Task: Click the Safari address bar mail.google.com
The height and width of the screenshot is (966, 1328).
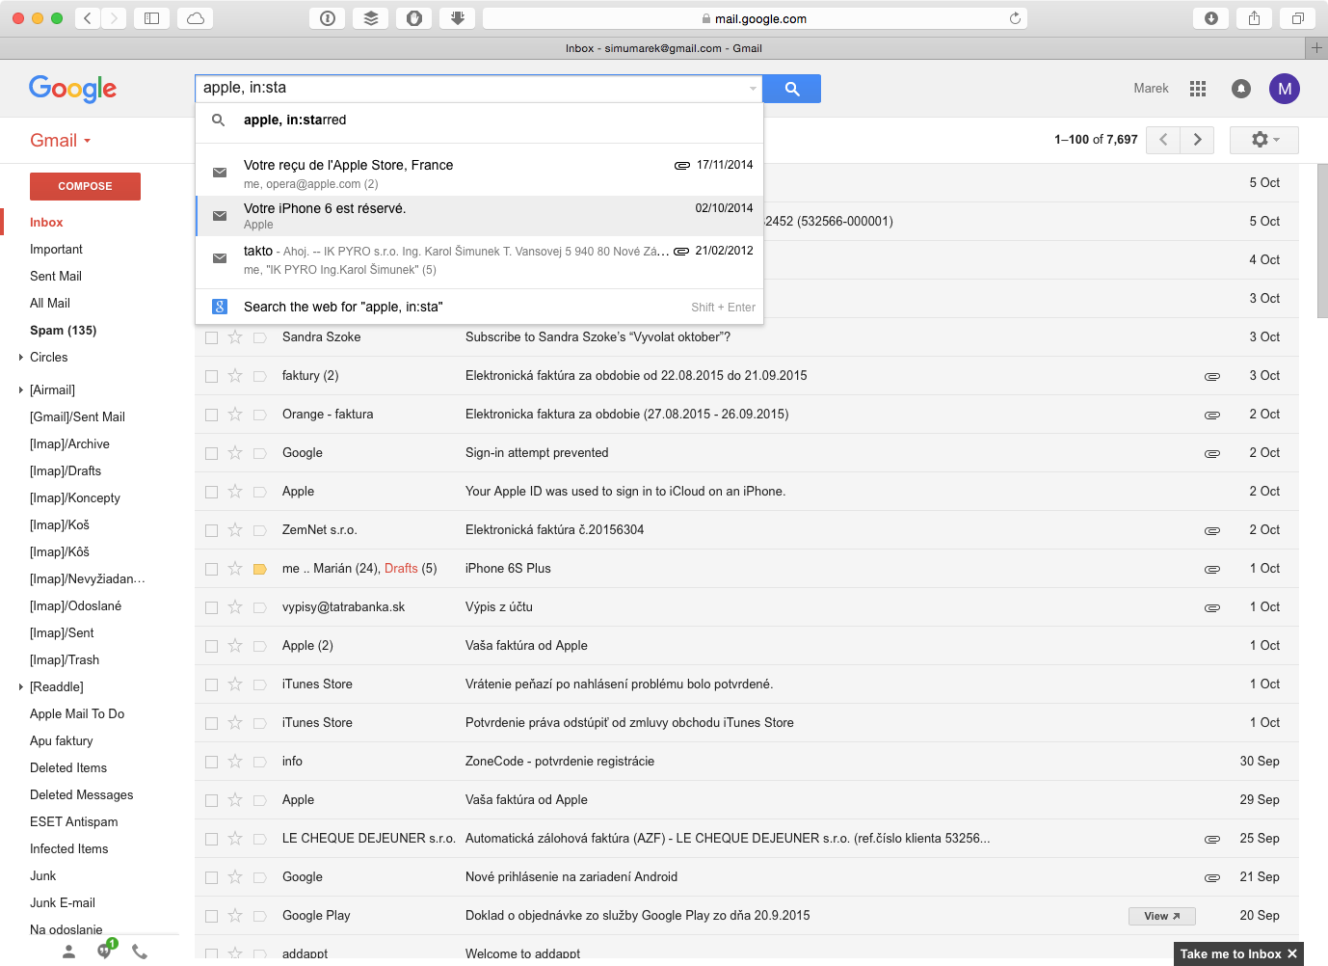Action: (x=754, y=18)
